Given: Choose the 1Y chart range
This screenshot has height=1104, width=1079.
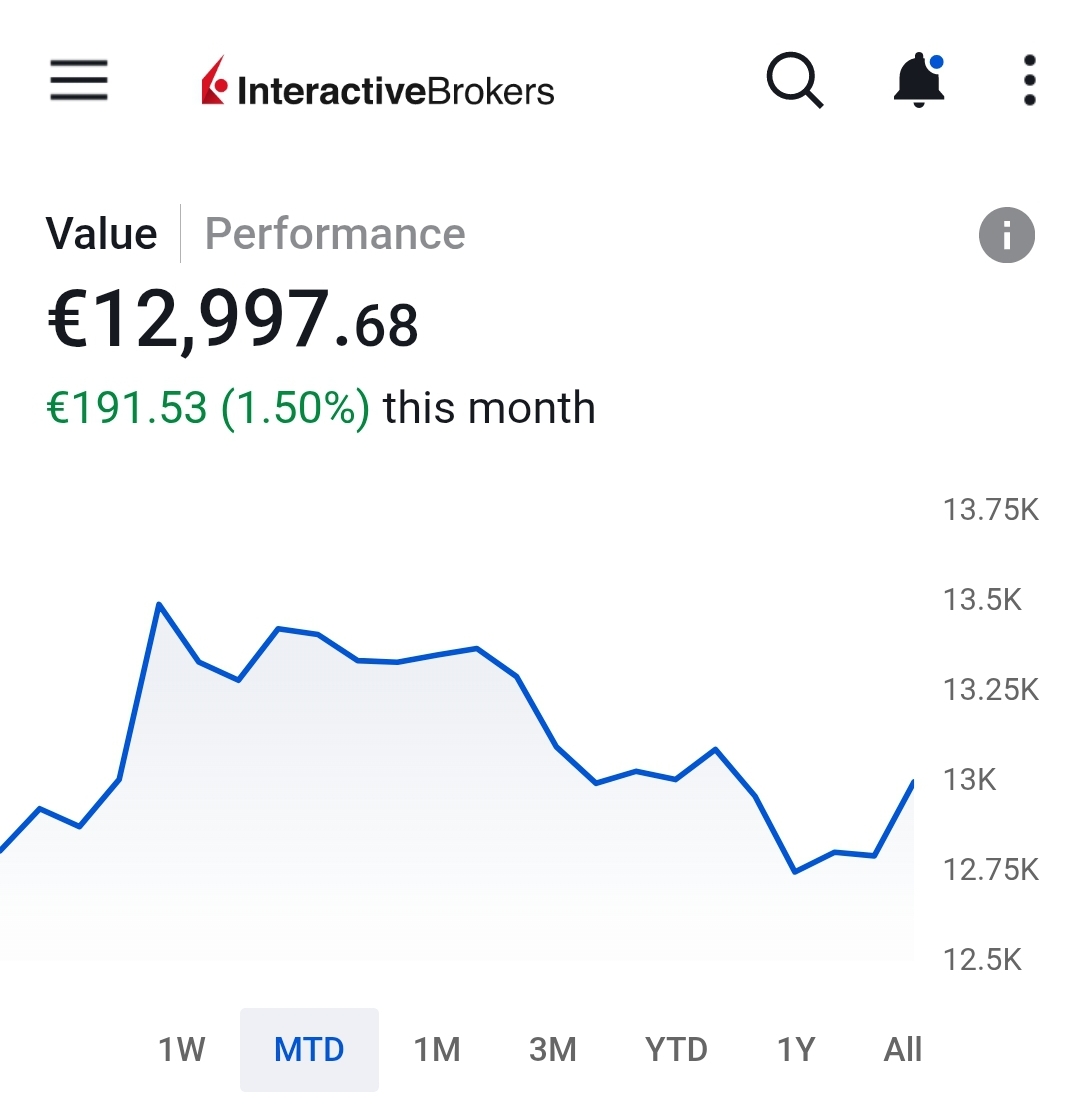Looking at the screenshot, I should coord(796,1049).
